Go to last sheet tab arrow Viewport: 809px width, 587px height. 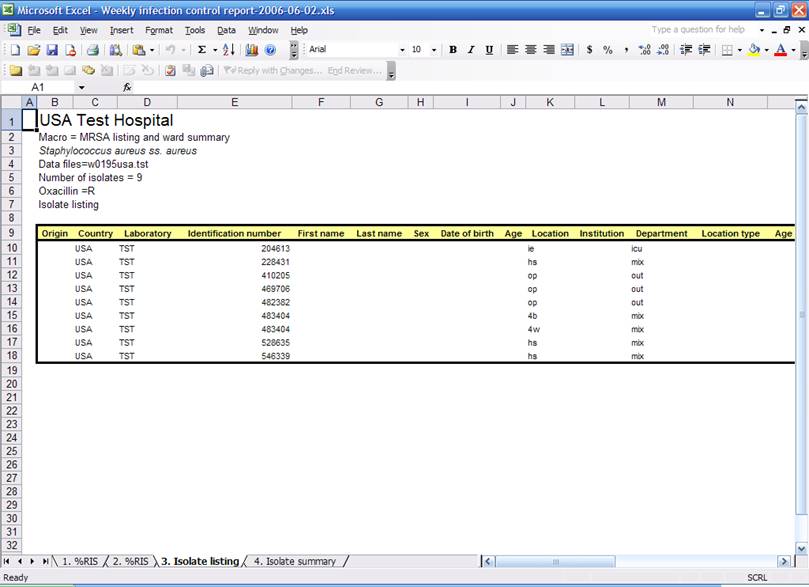(x=45, y=561)
